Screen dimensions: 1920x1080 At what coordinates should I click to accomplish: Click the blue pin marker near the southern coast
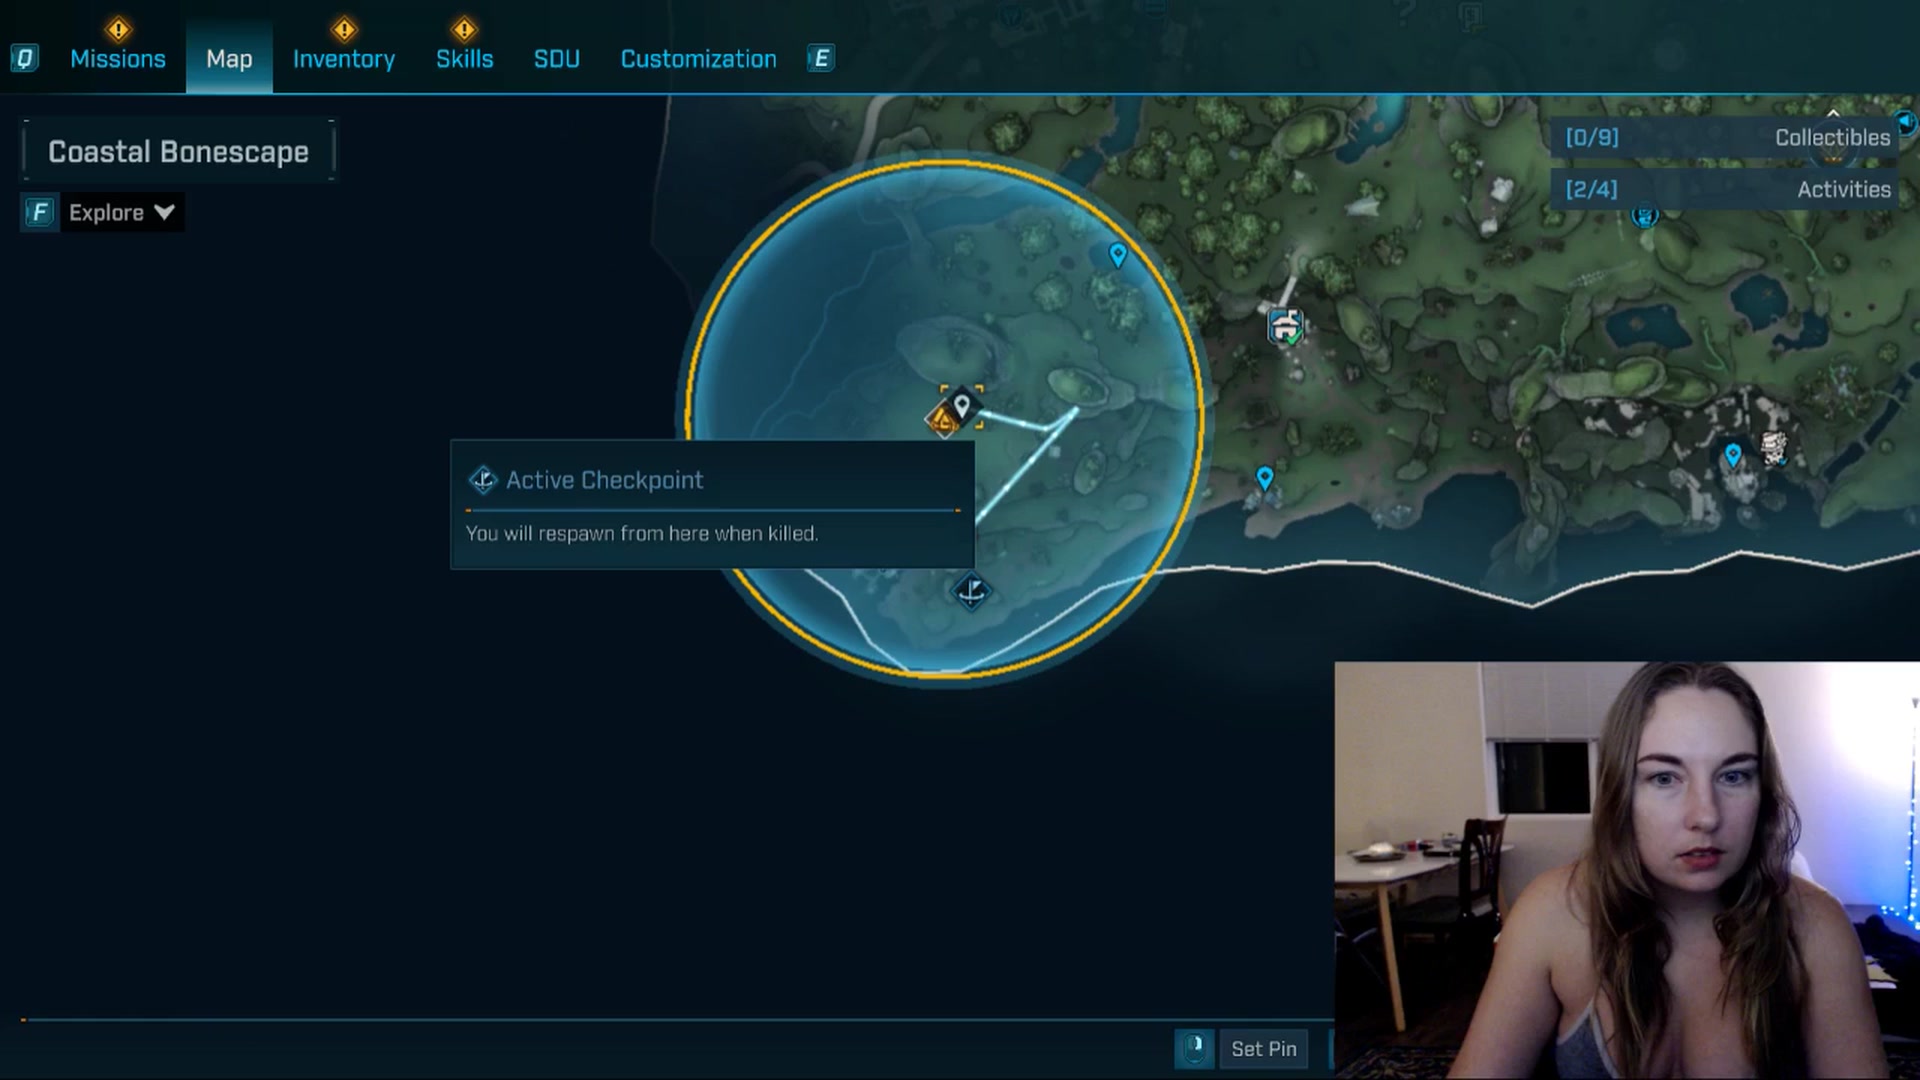[x=1265, y=478]
